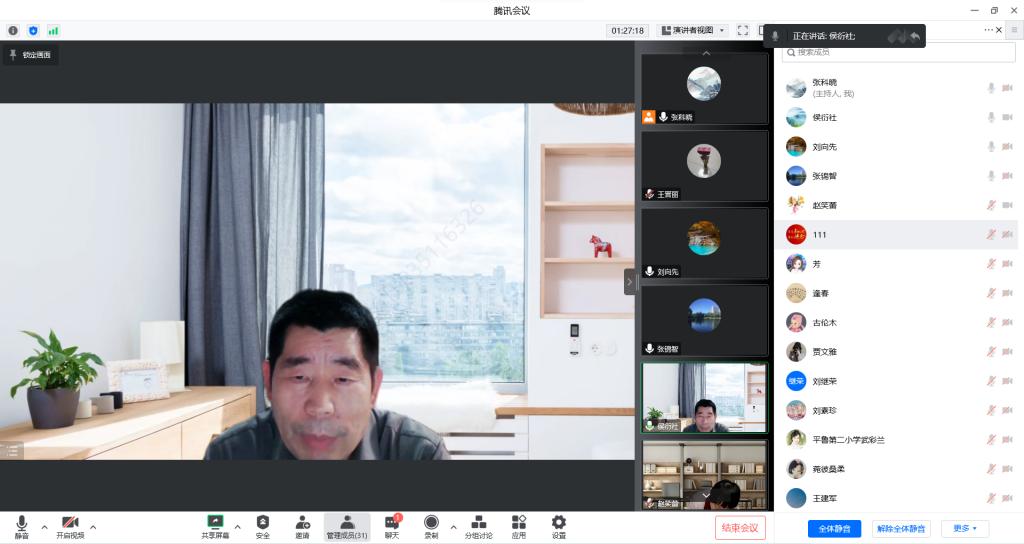Expand the 演讲者视图 view dropdown

pyautogui.click(x=694, y=30)
